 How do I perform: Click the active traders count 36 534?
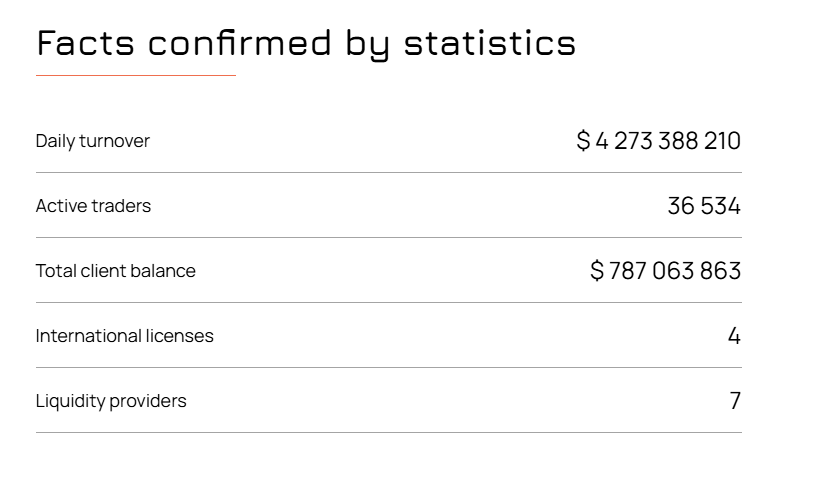[704, 206]
